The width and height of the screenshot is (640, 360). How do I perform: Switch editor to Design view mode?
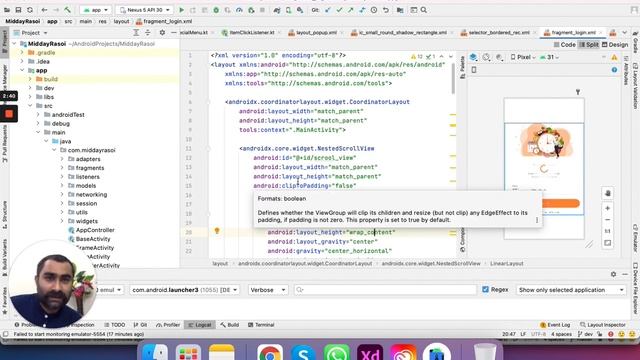click(615, 45)
